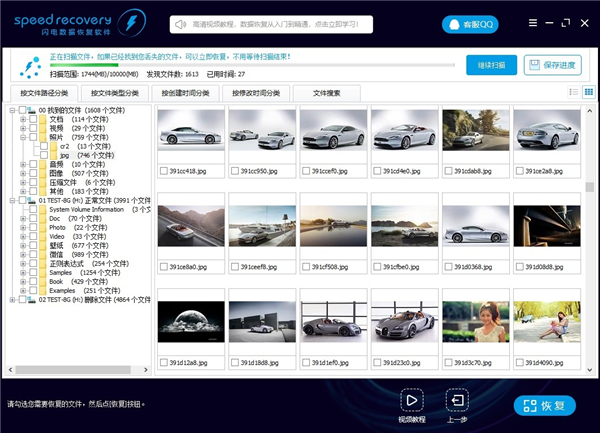Open the 视频教程 video tutorial icon
Screen dimensions: 600x433
click(411, 401)
